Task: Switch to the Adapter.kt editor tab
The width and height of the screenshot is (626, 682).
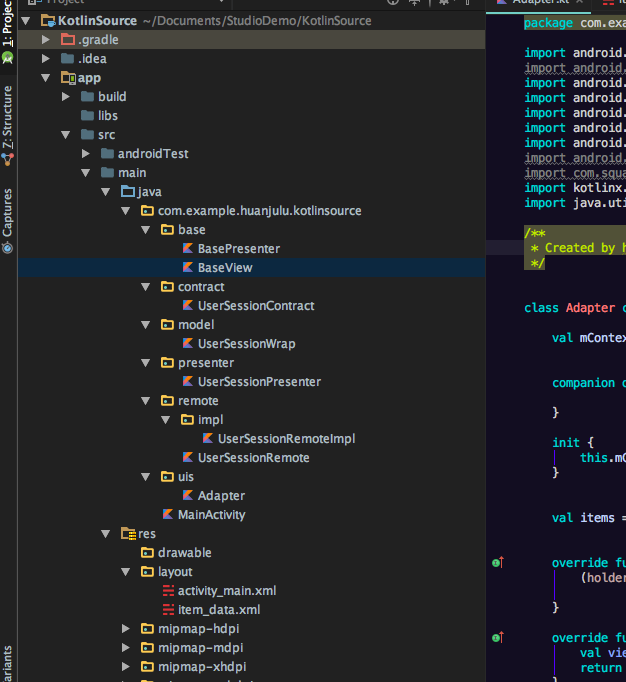Action: click(539, 2)
